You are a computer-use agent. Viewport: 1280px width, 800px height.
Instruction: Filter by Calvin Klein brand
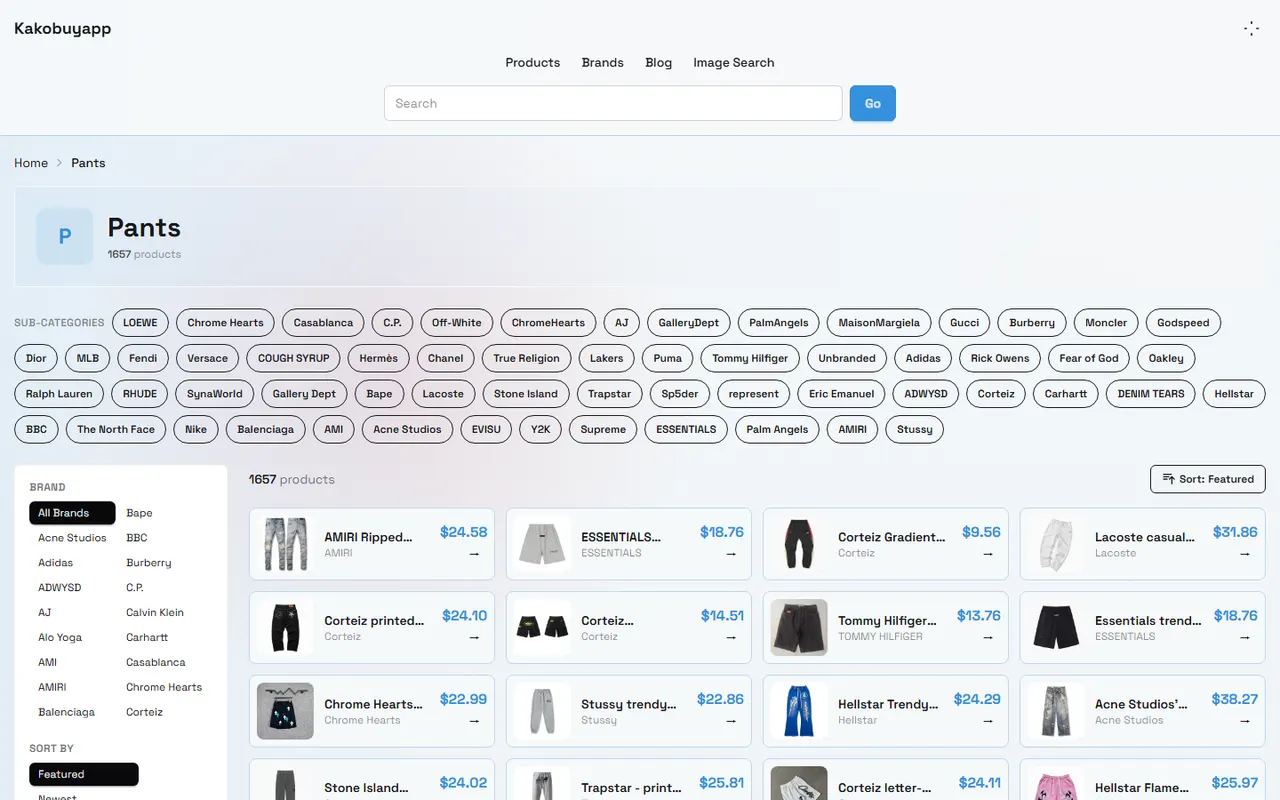pos(155,612)
